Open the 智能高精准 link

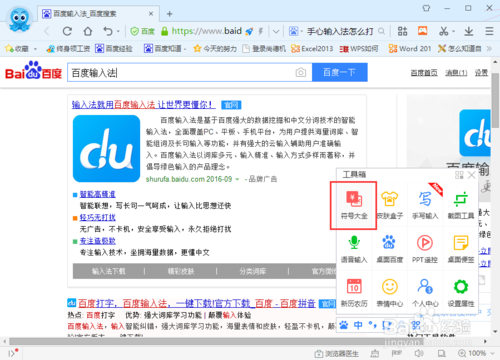[x=97, y=194]
